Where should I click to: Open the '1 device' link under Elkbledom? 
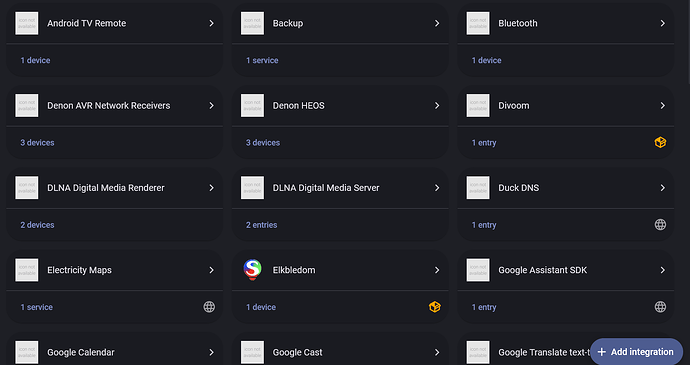click(261, 307)
